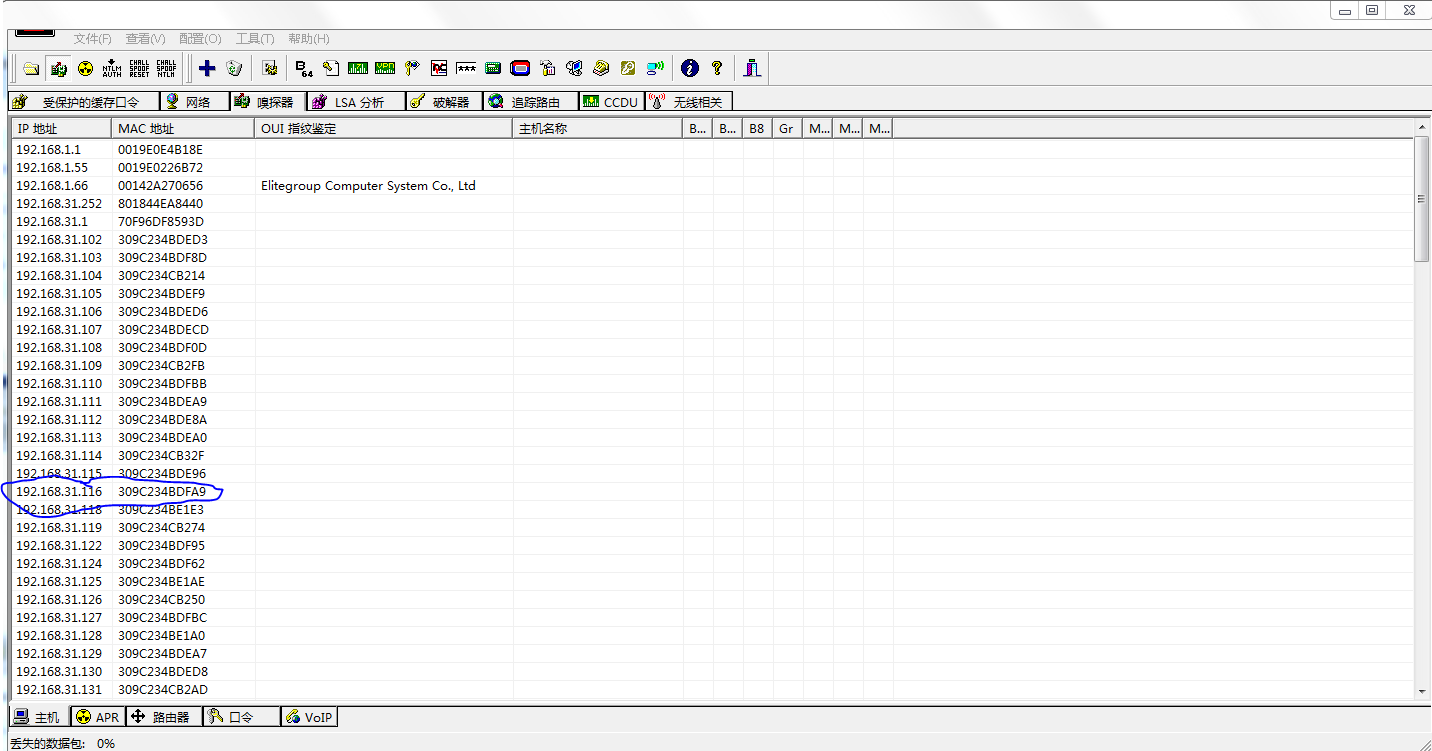Switch to the LSA 分析 tab
This screenshot has width=1432, height=751.
356,102
